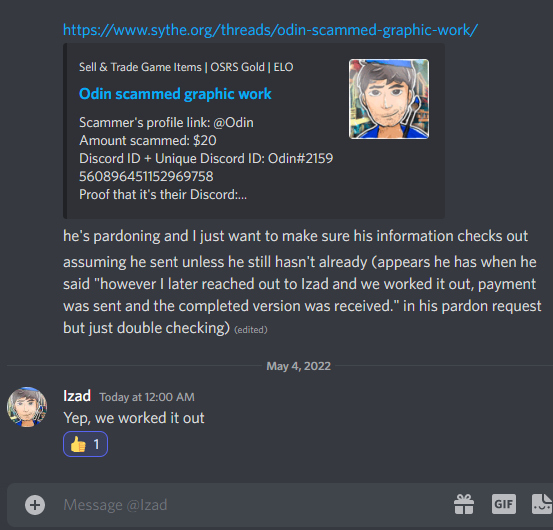Click the he's pardoning message text
The height and width of the screenshot is (530, 553).
296,236
